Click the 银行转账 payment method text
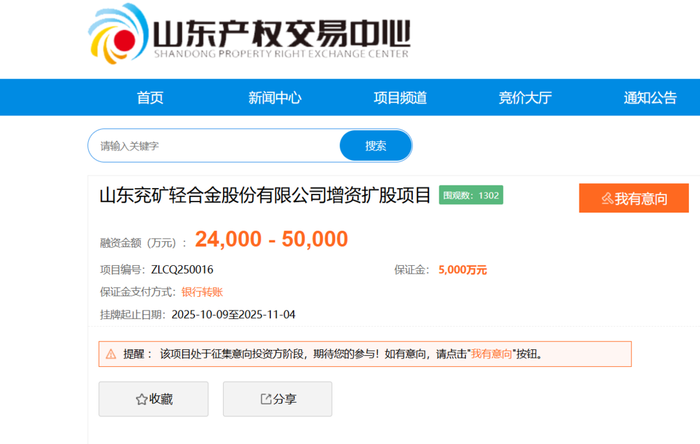The image size is (700, 444). pos(202,292)
